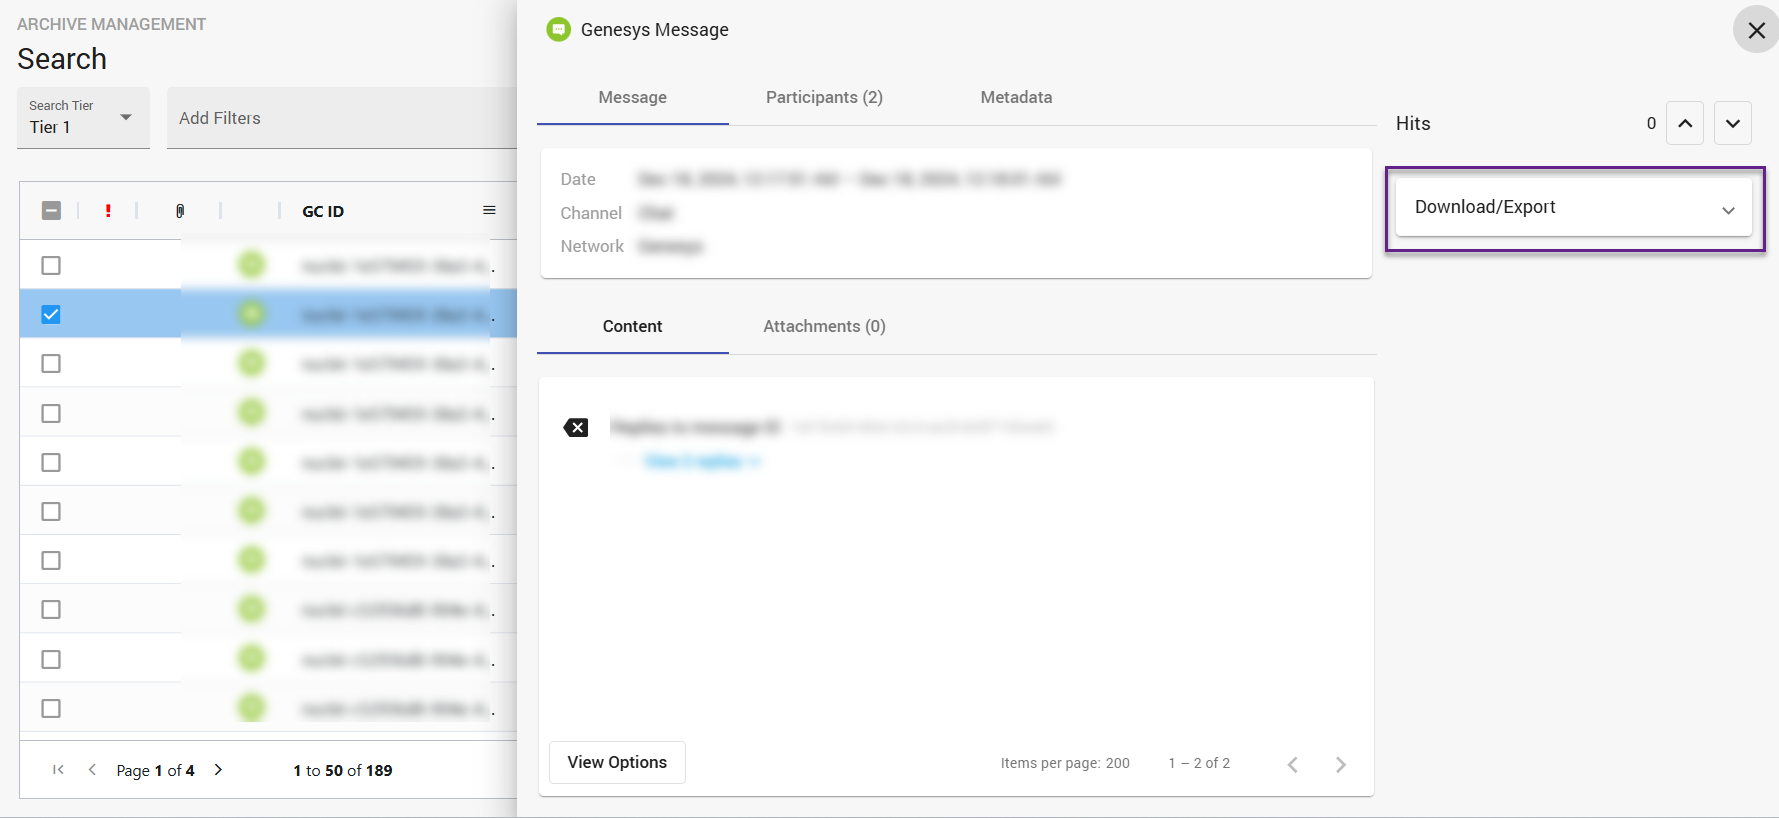Open the Search Tier dropdown

tap(83, 117)
